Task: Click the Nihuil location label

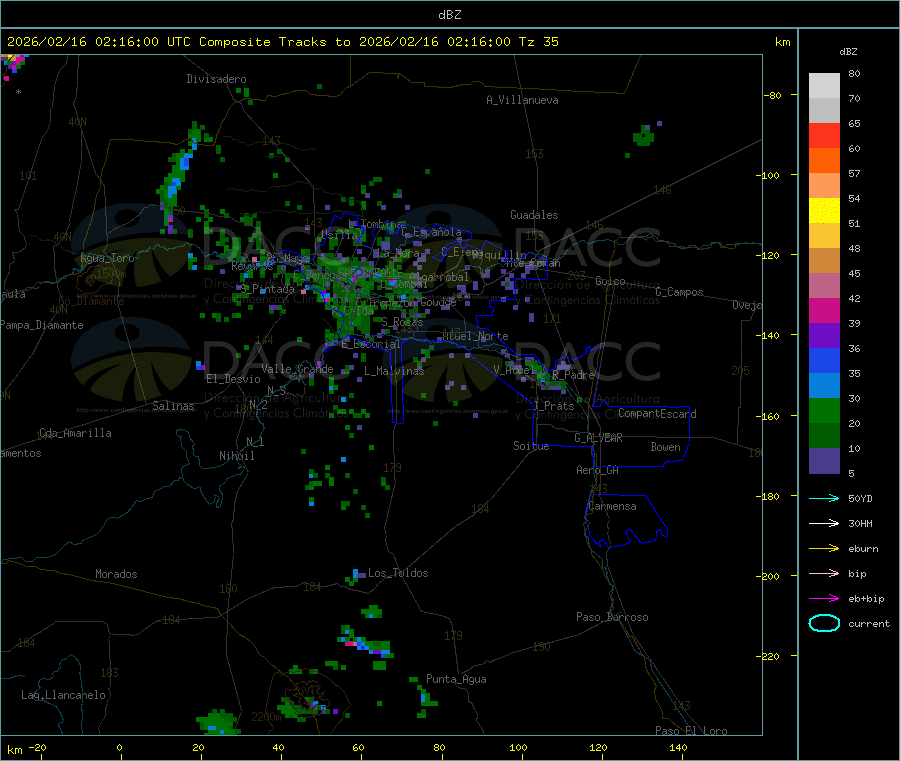Action: 237,456
